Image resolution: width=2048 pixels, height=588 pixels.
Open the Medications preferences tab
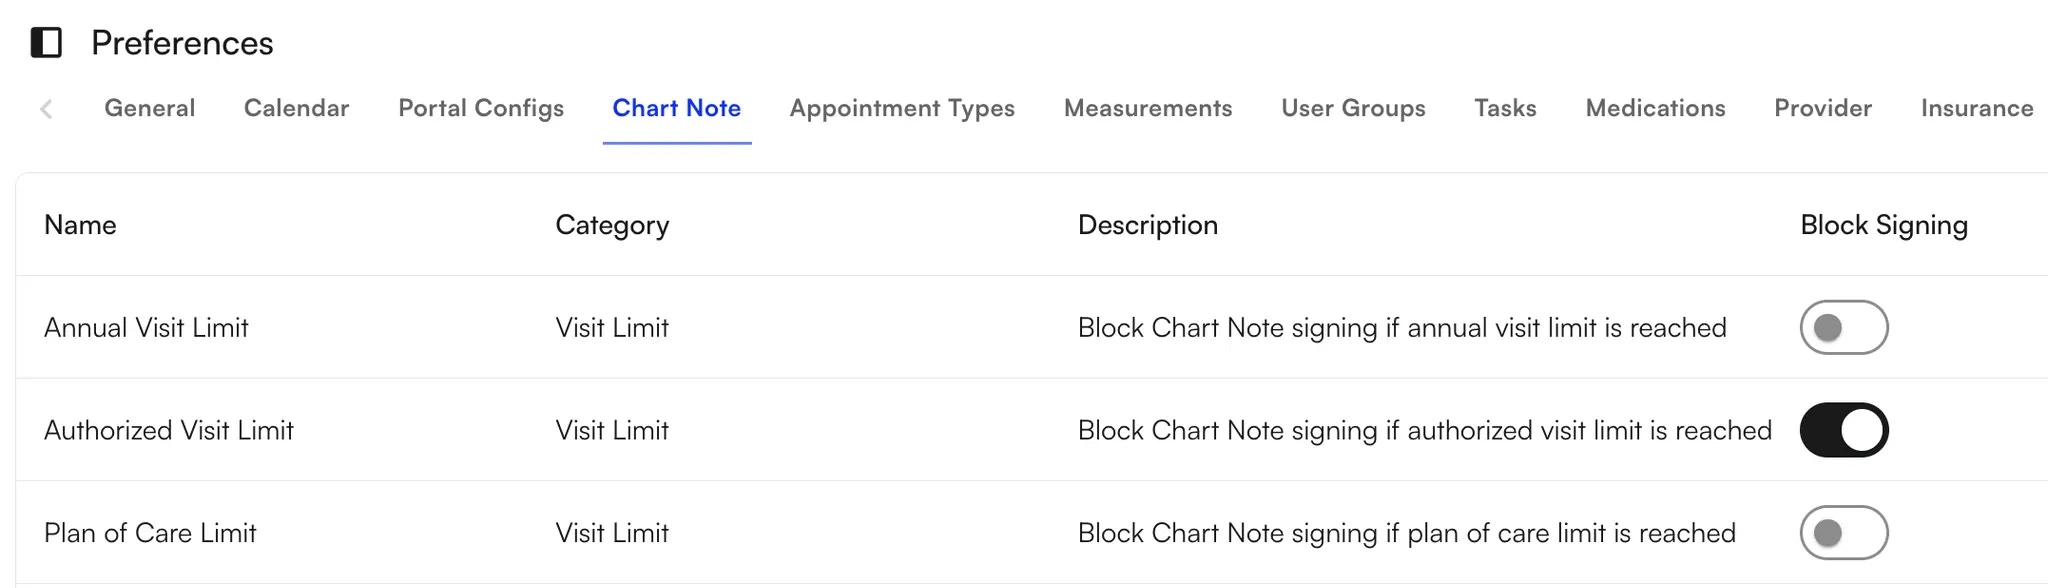[x=1654, y=108]
